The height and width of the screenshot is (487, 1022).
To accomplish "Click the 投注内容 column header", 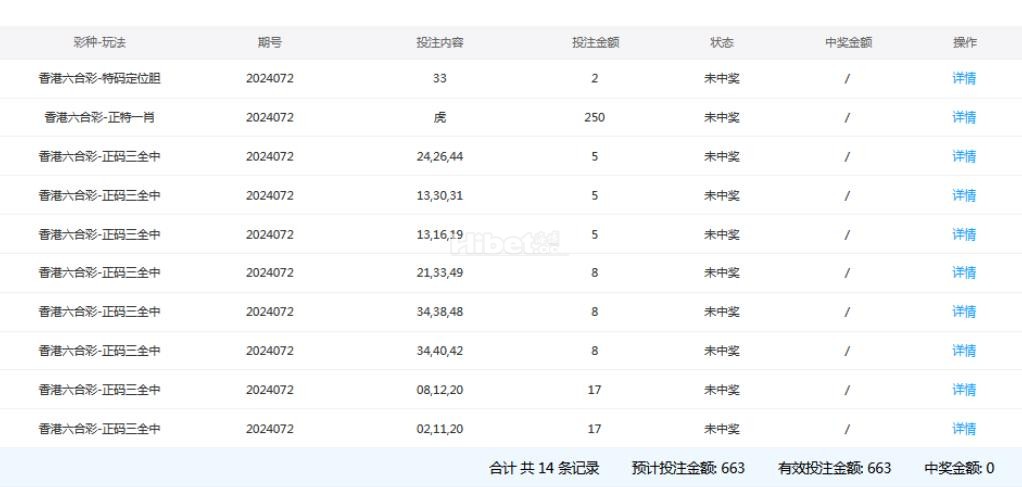I will pyautogui.click(x=440, y=42).
